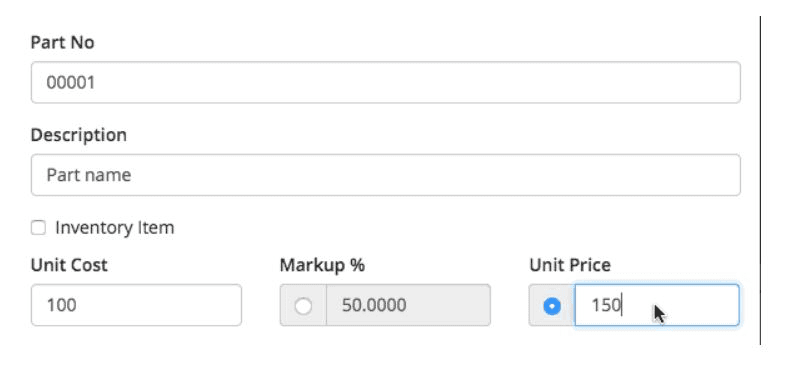
Task: Click the disabled Markup field showing 50.0000
Action: 408,305
